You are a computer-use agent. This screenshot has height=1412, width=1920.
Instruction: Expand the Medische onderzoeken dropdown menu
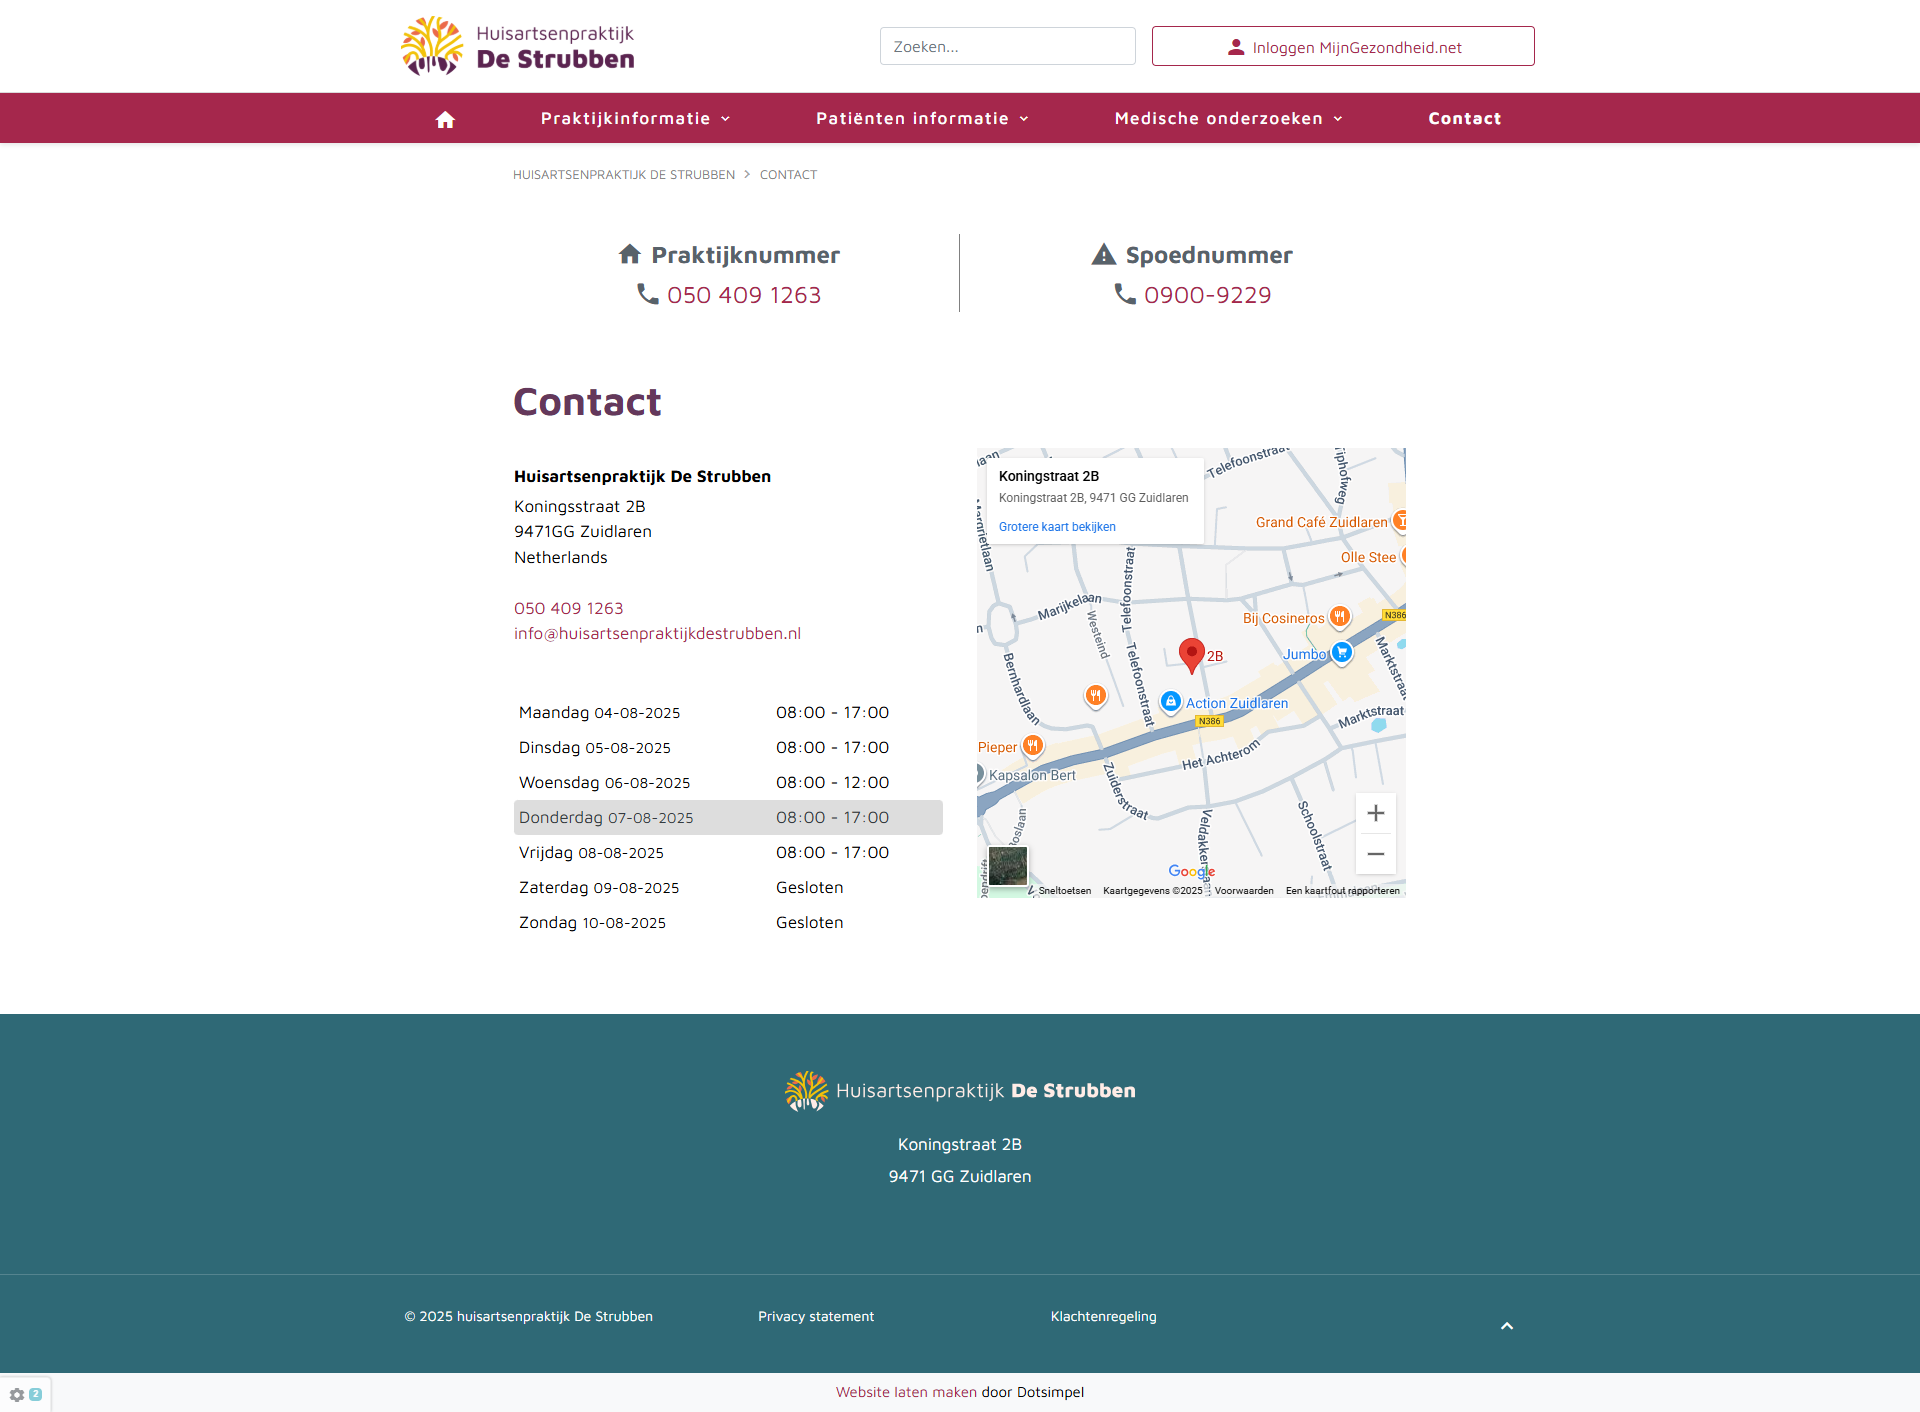pos(1228,119)
